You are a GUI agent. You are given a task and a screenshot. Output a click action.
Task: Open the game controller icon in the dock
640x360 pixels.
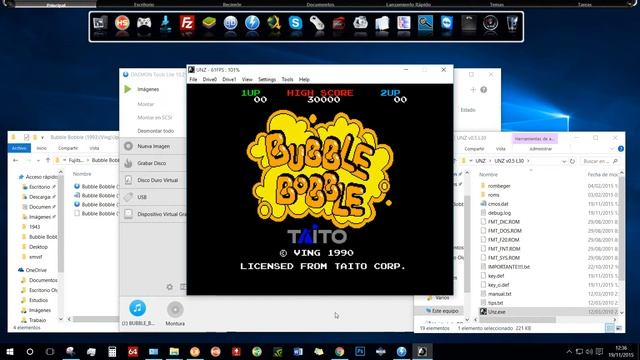pos(144,23)
